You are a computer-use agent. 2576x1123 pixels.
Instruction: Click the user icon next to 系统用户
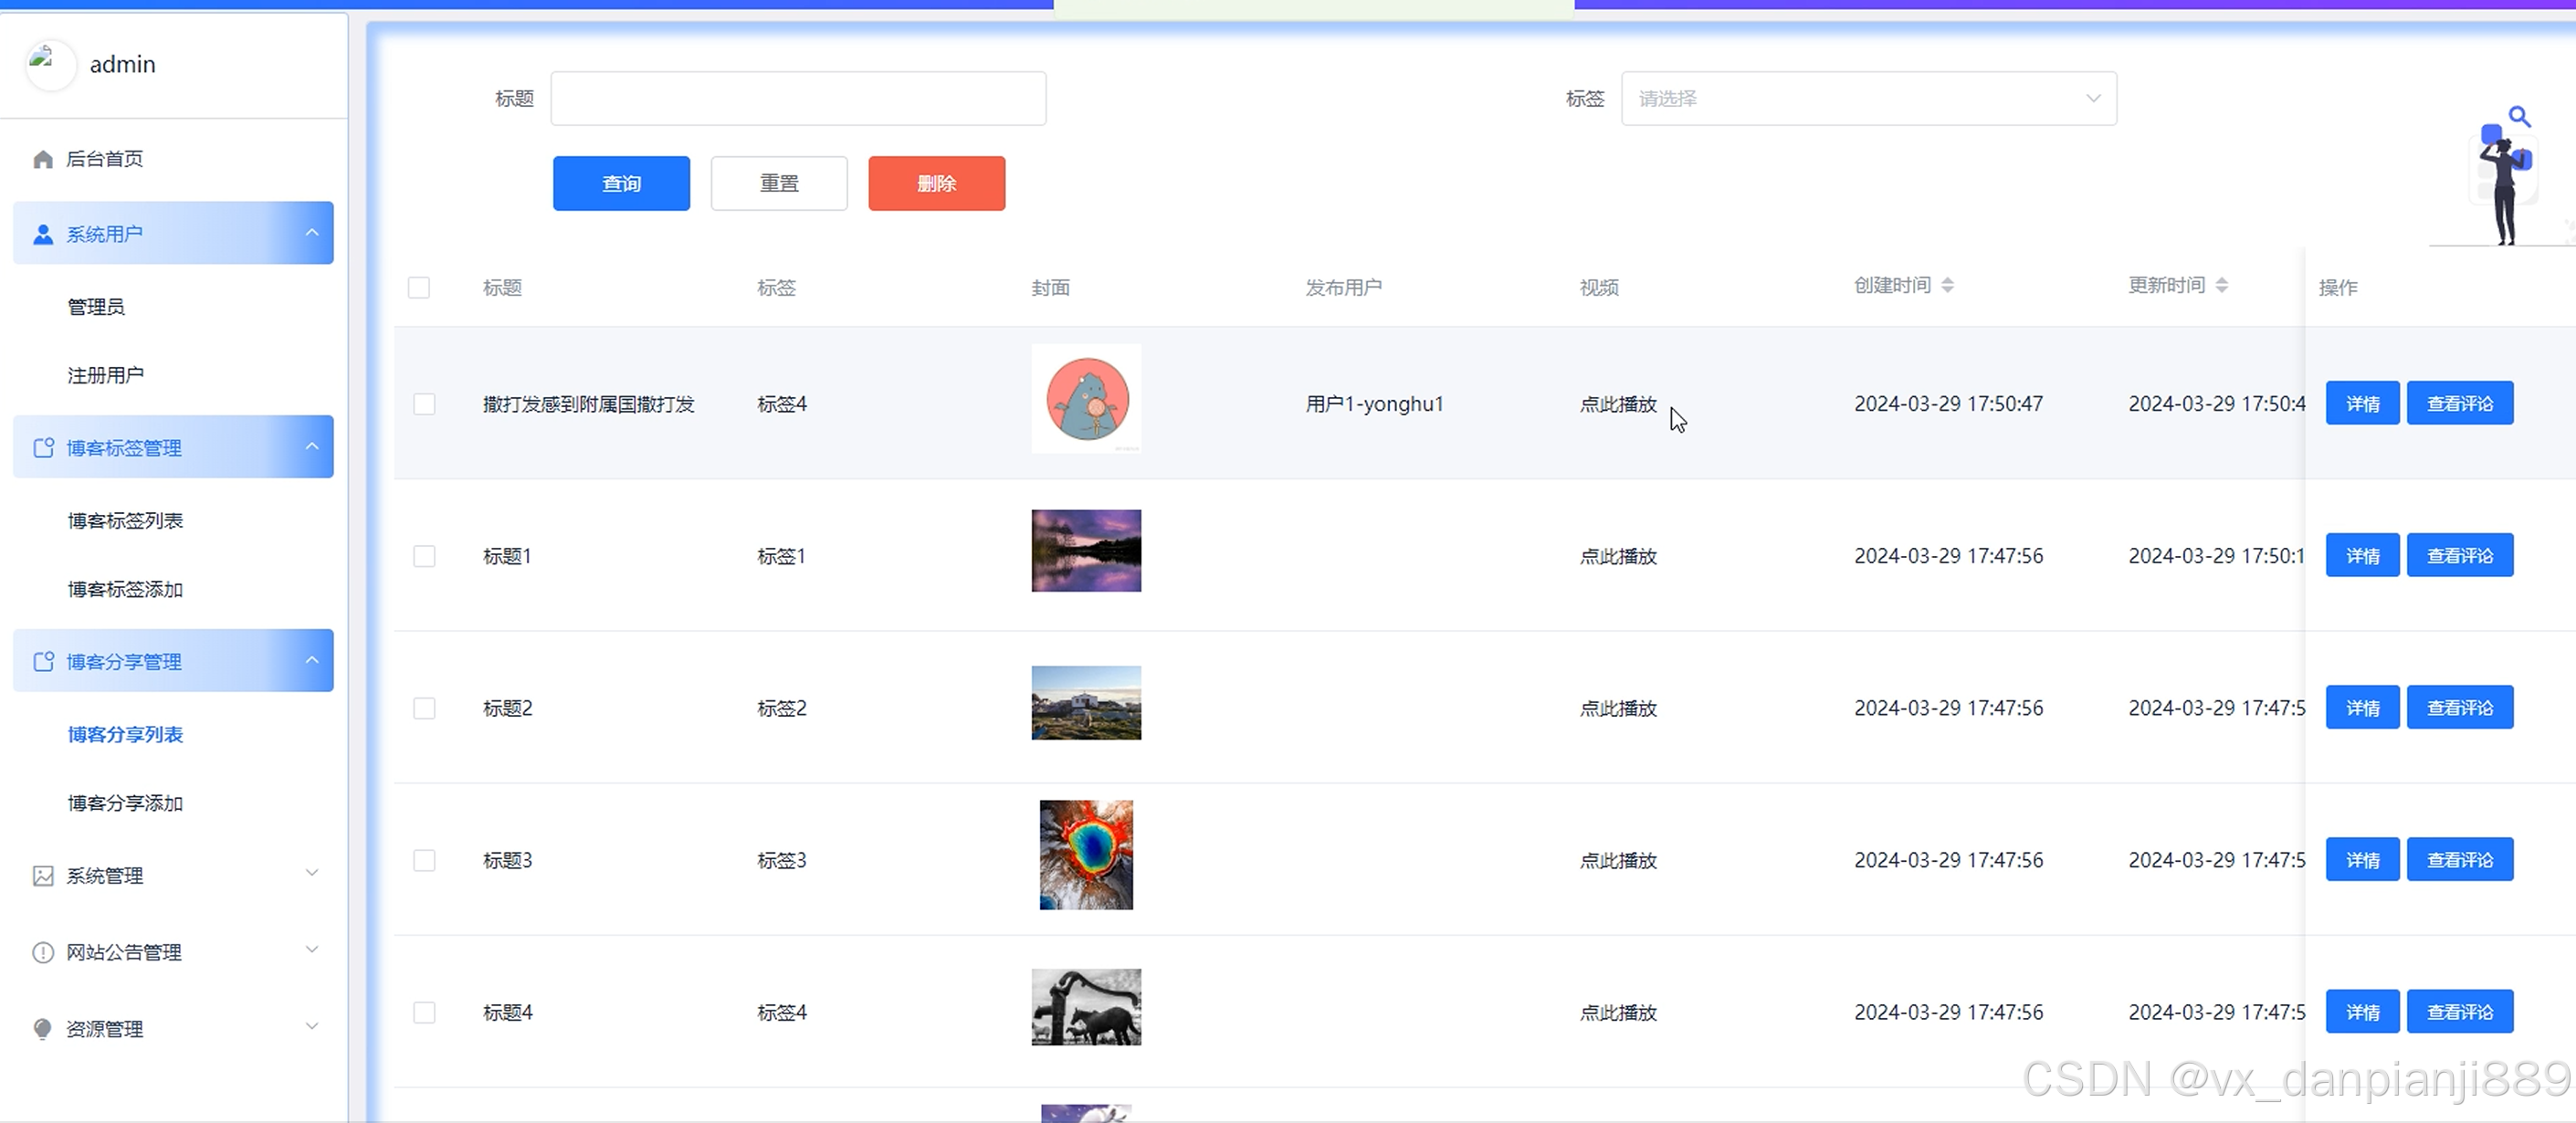coord(43,234)
